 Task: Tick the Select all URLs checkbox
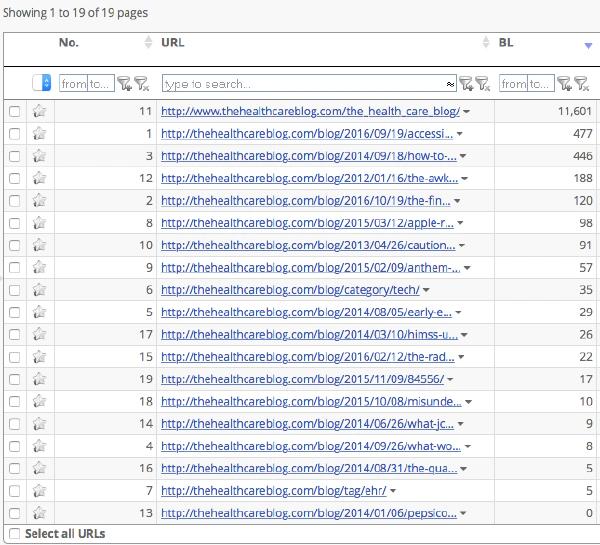[x=15, y=534]
